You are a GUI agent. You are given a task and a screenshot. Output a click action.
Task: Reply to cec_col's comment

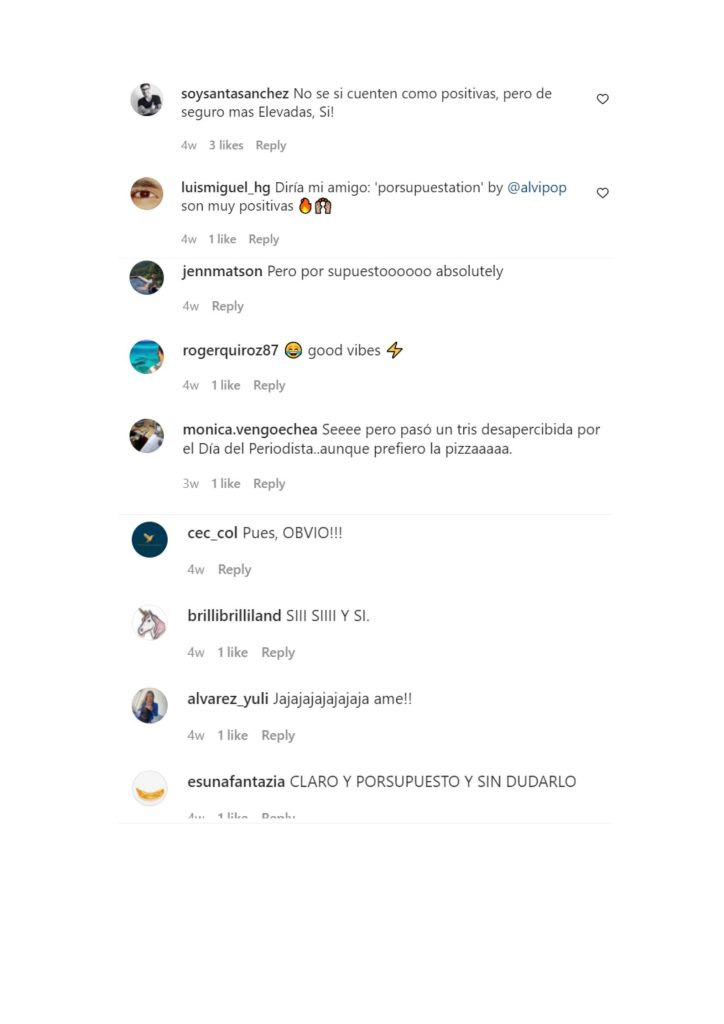tap(234, 569)
